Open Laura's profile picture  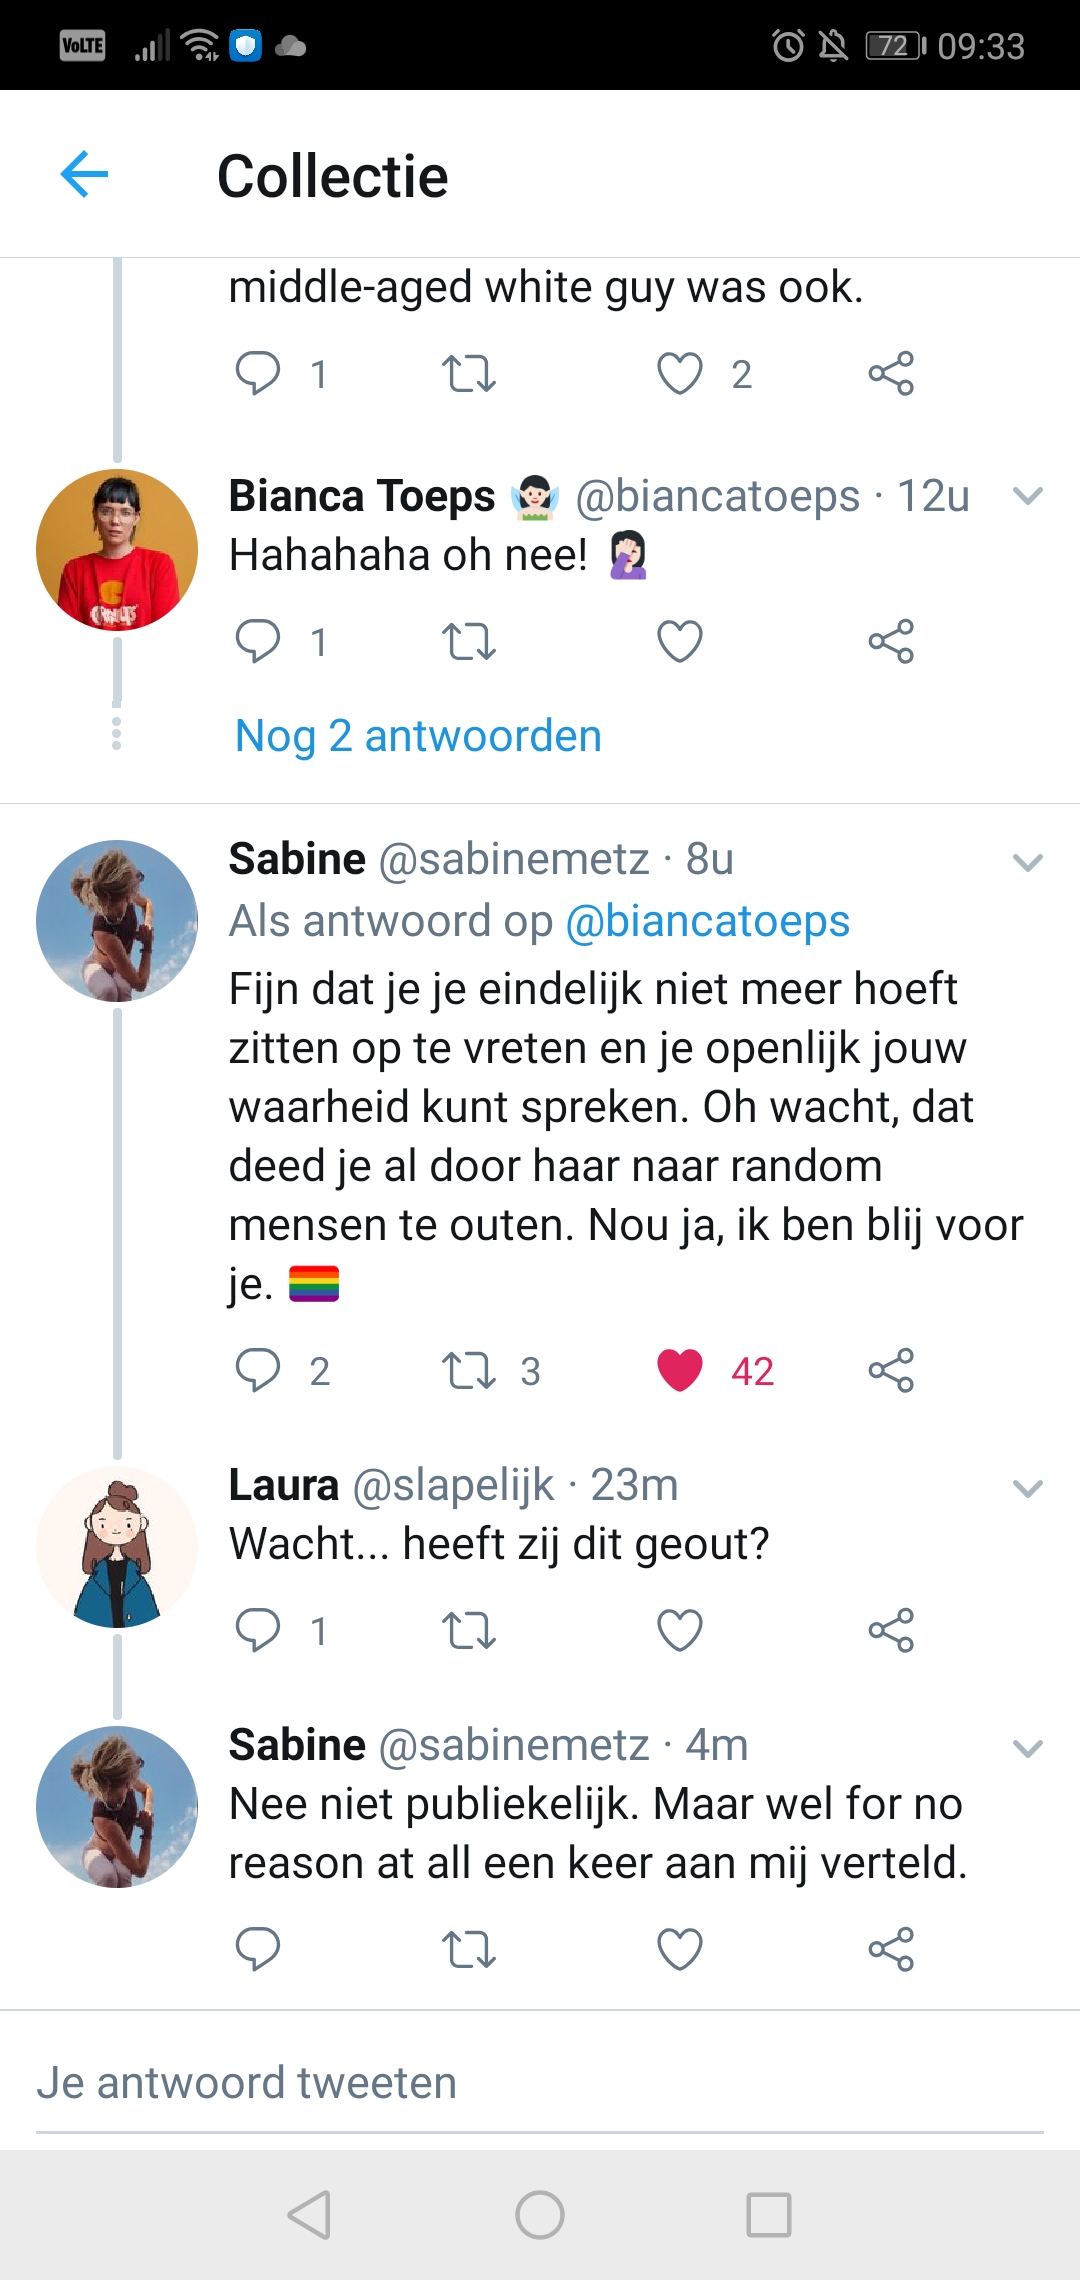point(117,1547)
